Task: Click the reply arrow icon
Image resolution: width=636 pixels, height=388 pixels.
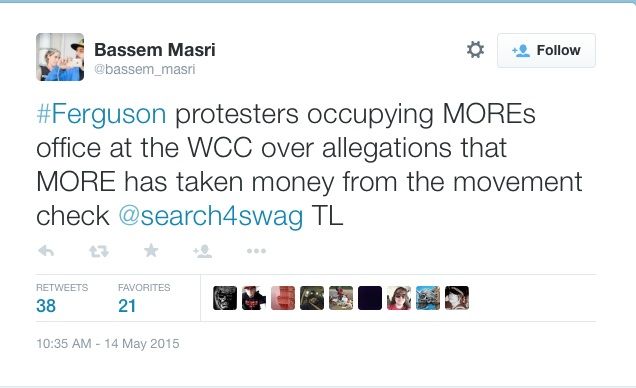Action: pyautogui.click(x=46, y=251)
